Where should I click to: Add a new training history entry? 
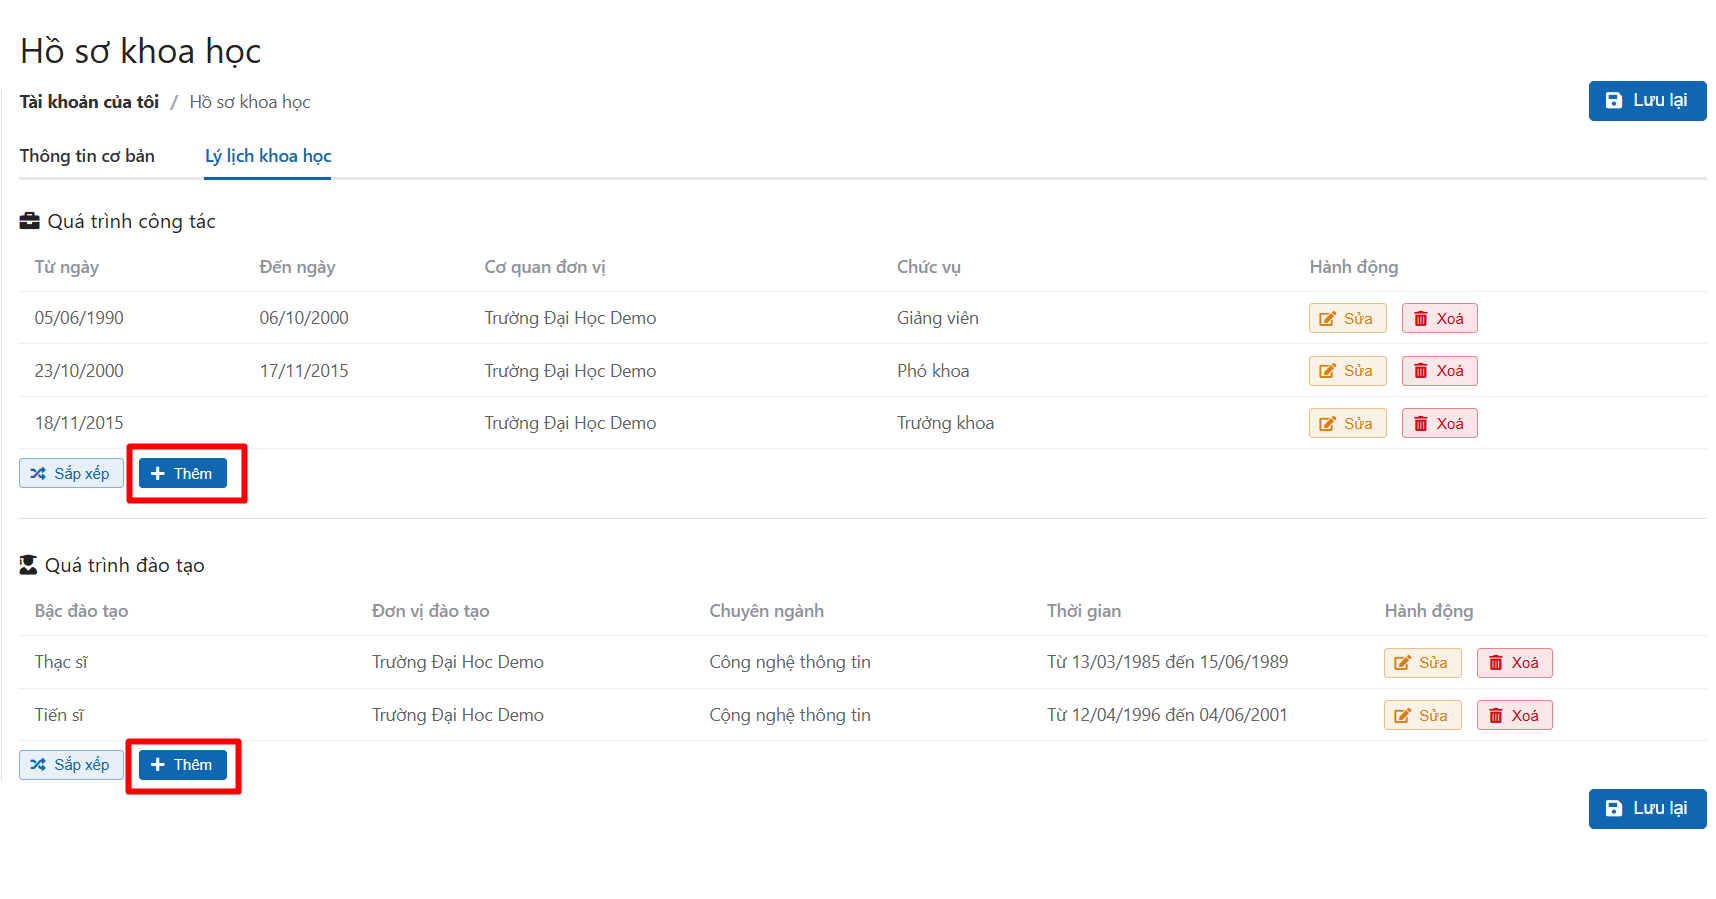(182, 765)
